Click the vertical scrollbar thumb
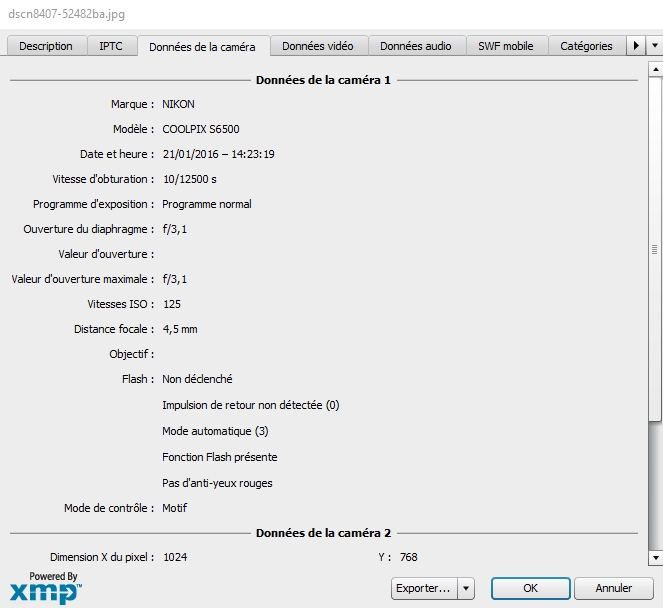 (655, 249)
